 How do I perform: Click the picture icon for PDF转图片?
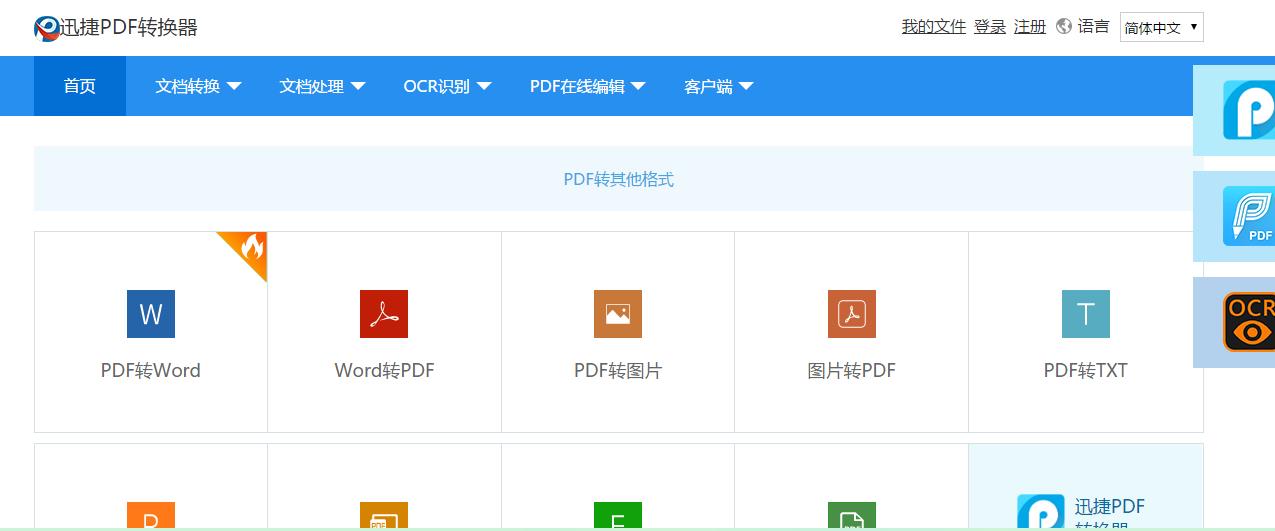618,314
